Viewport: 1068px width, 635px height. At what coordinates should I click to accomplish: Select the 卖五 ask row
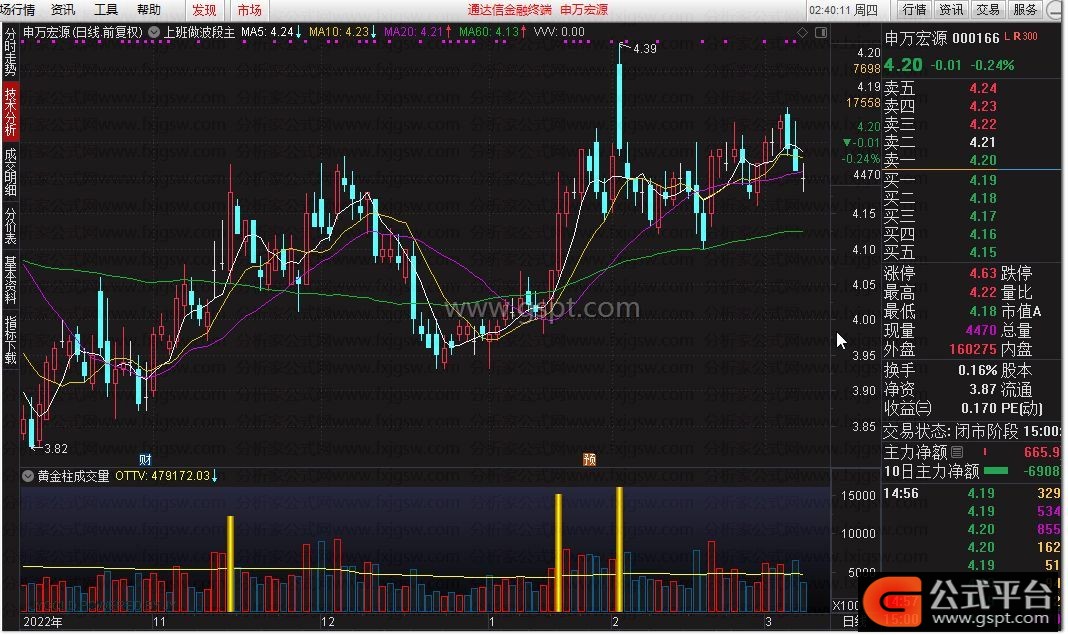(971, 88)
